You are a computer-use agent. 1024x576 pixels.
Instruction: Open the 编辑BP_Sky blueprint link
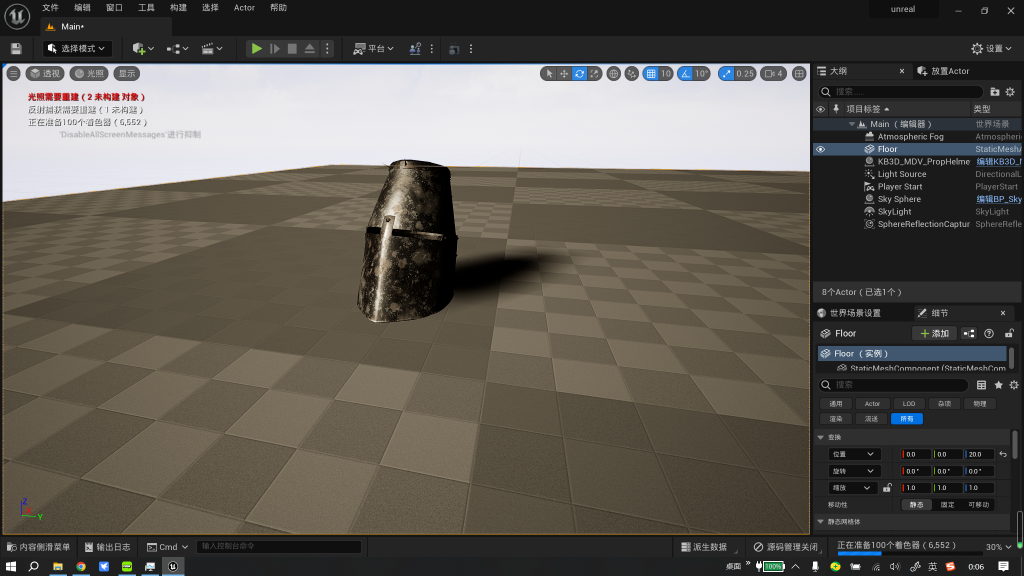coord(999,199)
